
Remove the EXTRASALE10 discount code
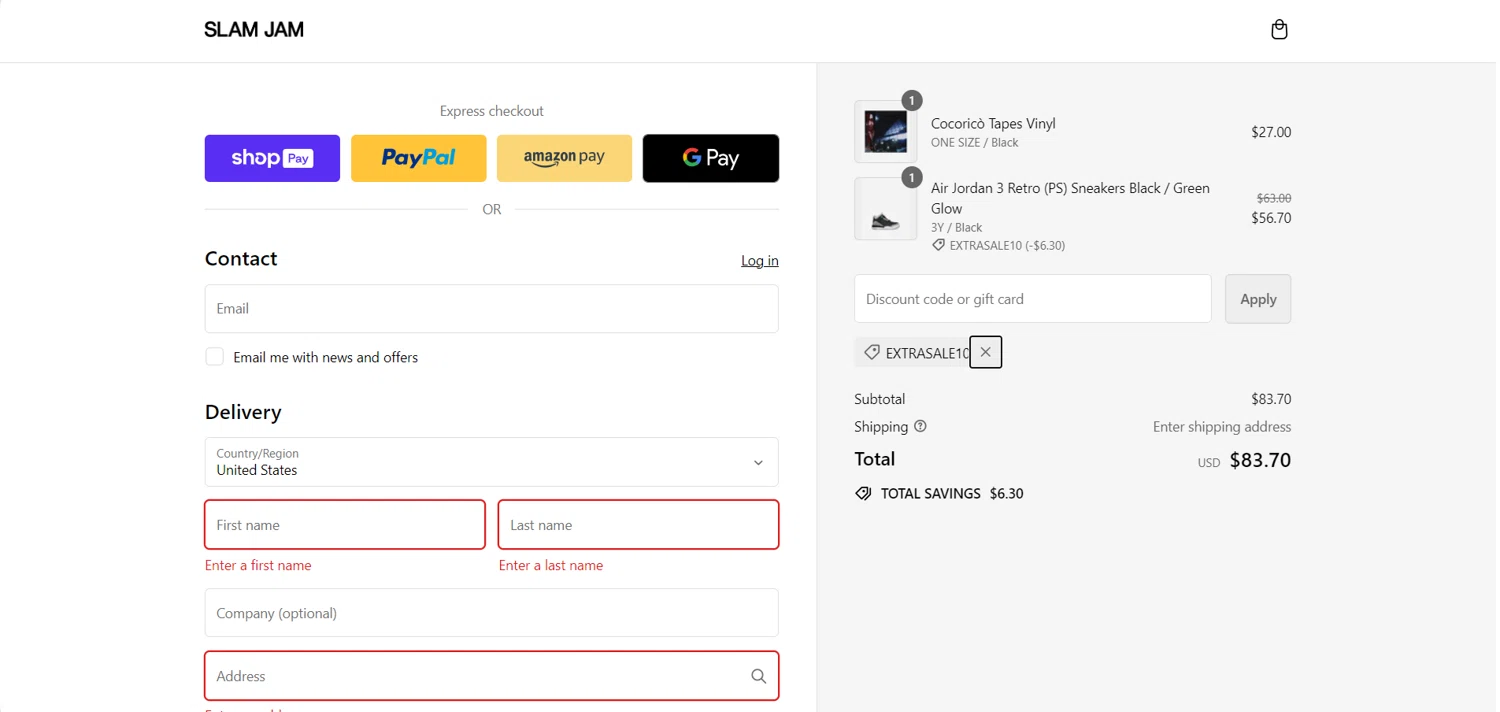[x=985, y=352]
